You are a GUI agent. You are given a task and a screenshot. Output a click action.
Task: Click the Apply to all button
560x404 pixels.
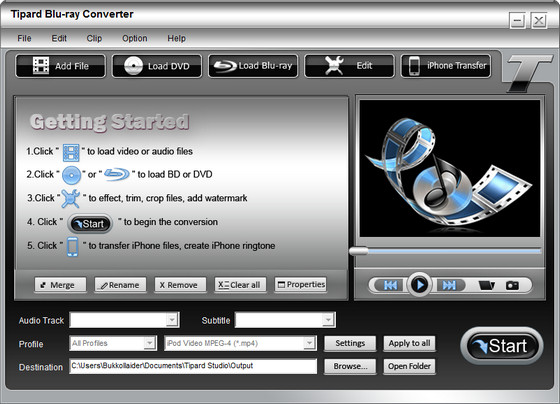(409, 343)
